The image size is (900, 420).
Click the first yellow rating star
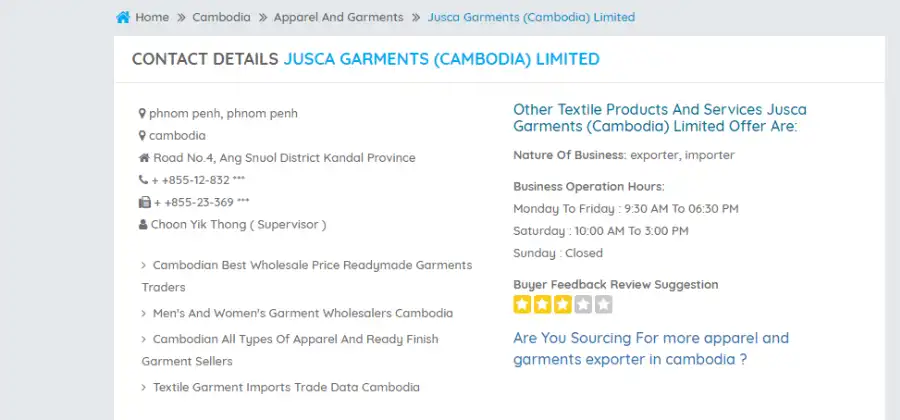[522, 304]
